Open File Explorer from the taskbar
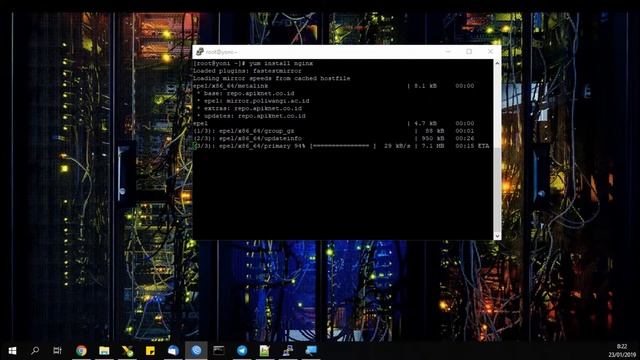Image resolution: width=640 pixels, height=360 pixels. pos(104,351)
